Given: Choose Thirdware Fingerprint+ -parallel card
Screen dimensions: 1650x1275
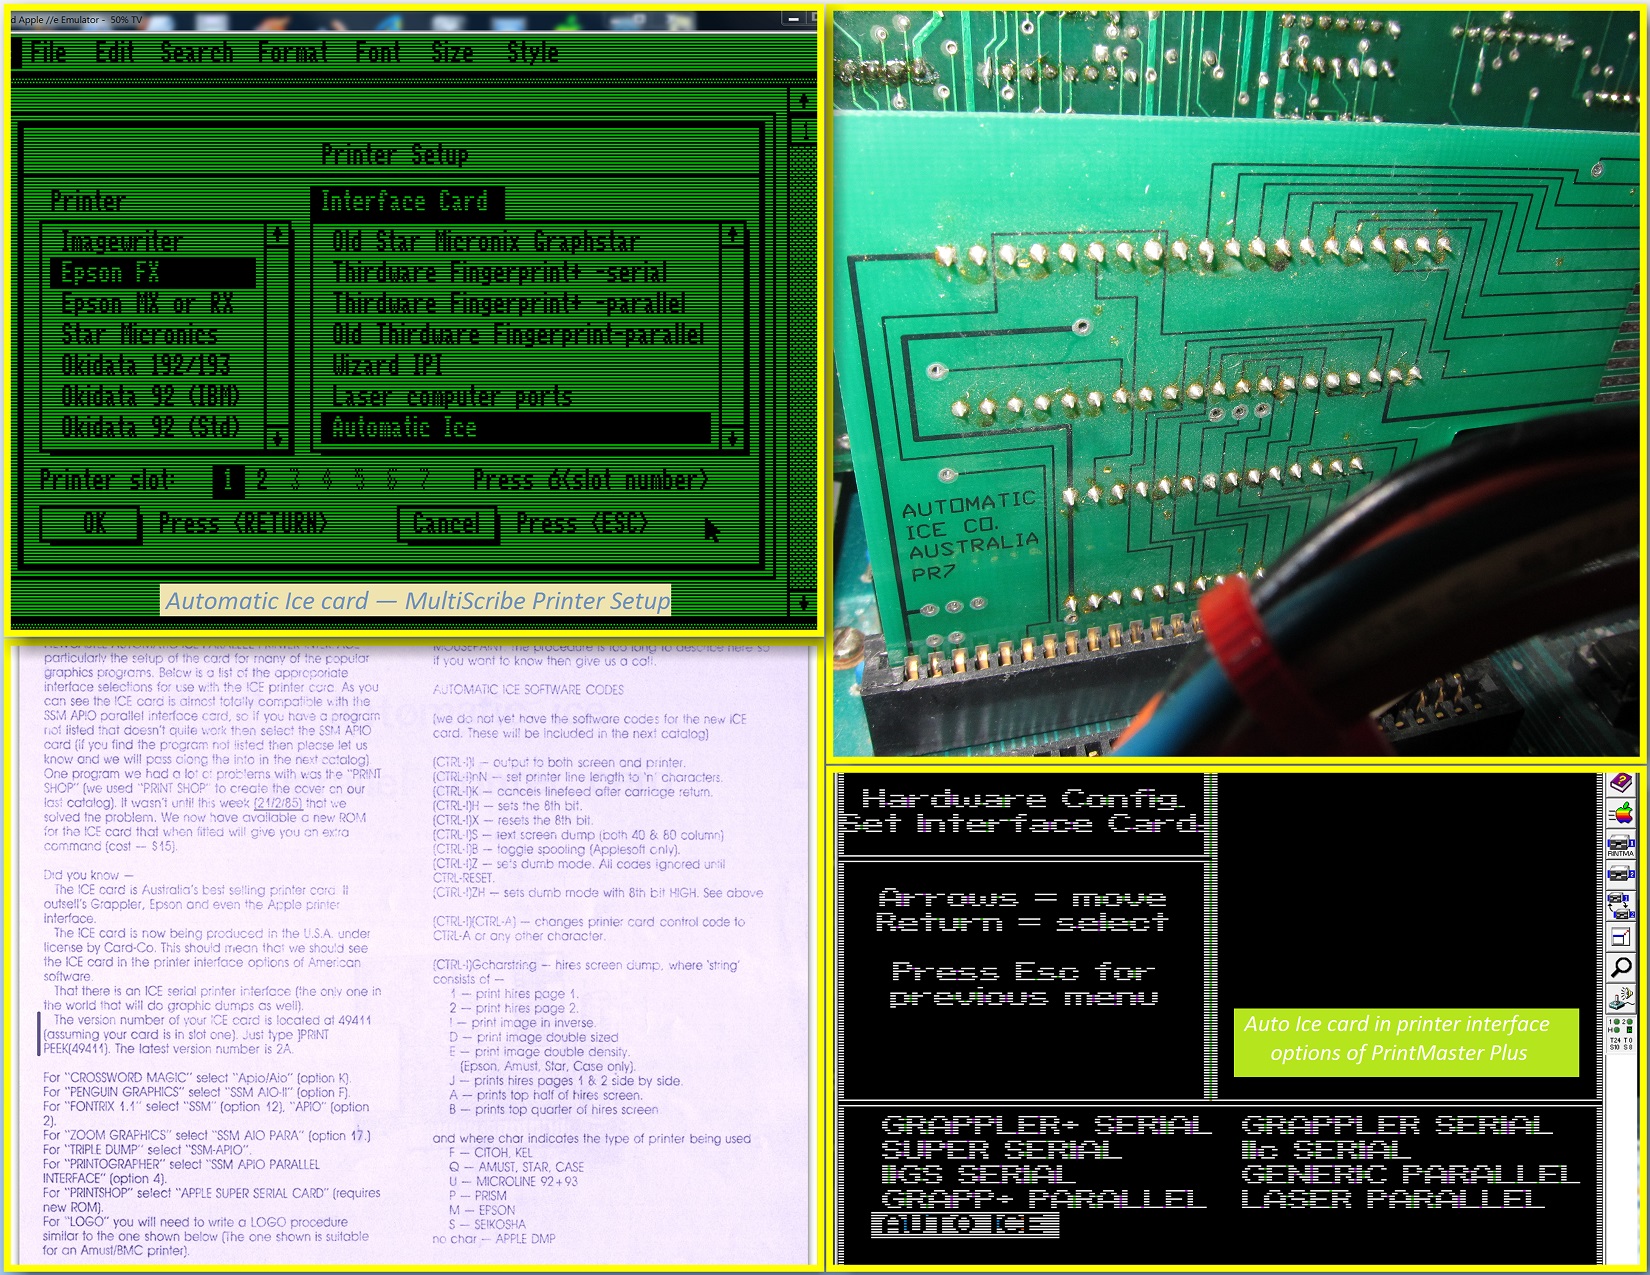Looking at the screenshot, I should 515,304.
